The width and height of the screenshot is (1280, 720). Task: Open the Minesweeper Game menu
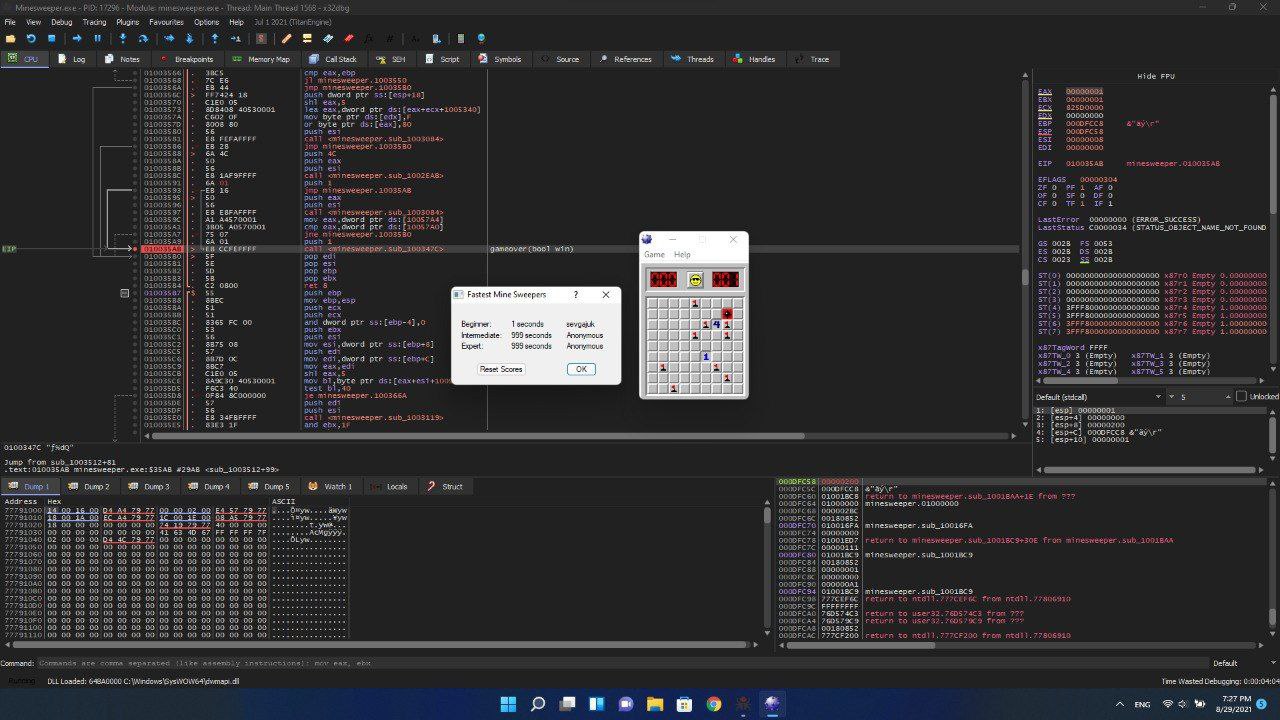654,254
